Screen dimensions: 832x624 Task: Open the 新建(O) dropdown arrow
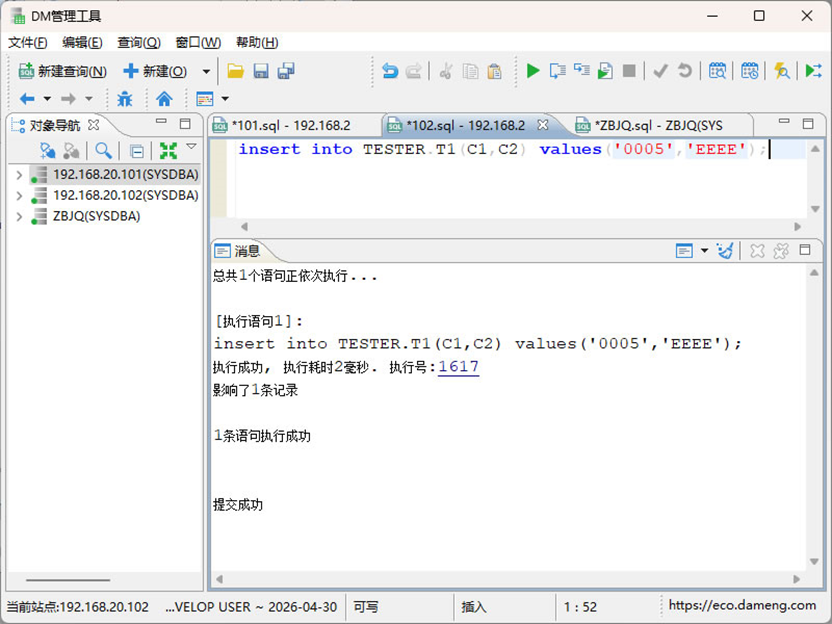pyautogui.click(x=205, y=71)
